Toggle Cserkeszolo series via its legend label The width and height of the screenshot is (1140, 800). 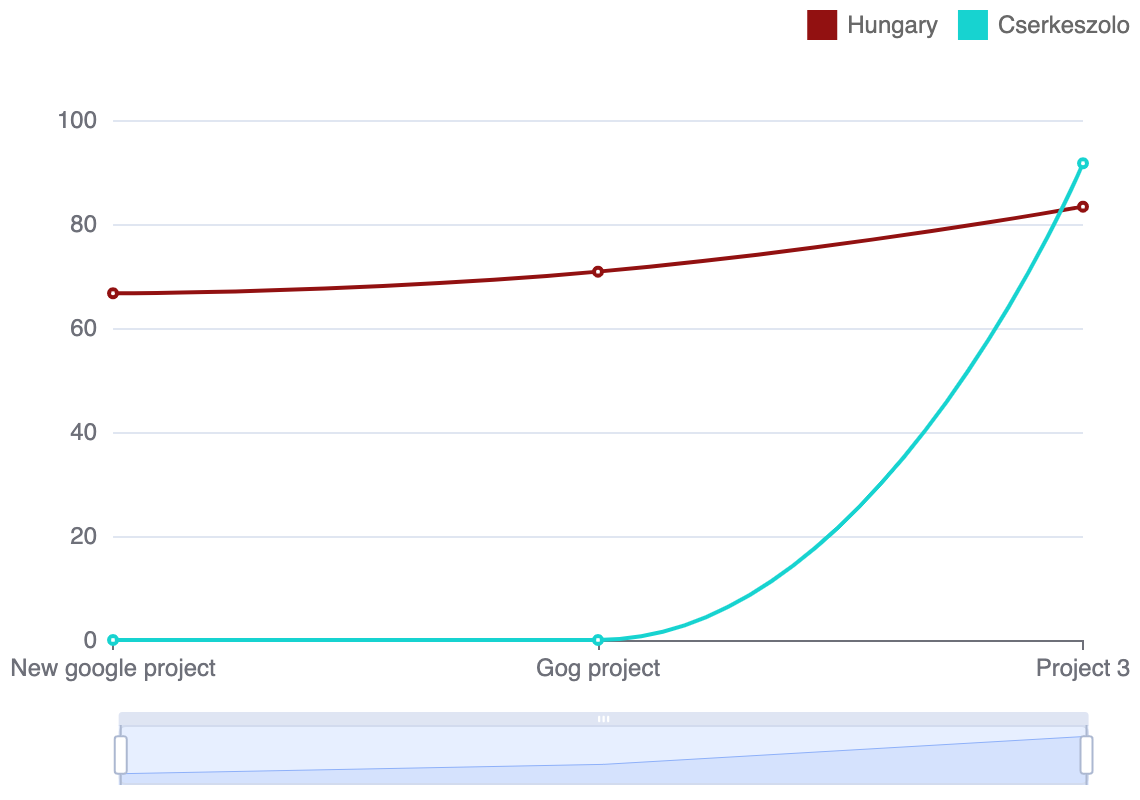(1063, 25)
